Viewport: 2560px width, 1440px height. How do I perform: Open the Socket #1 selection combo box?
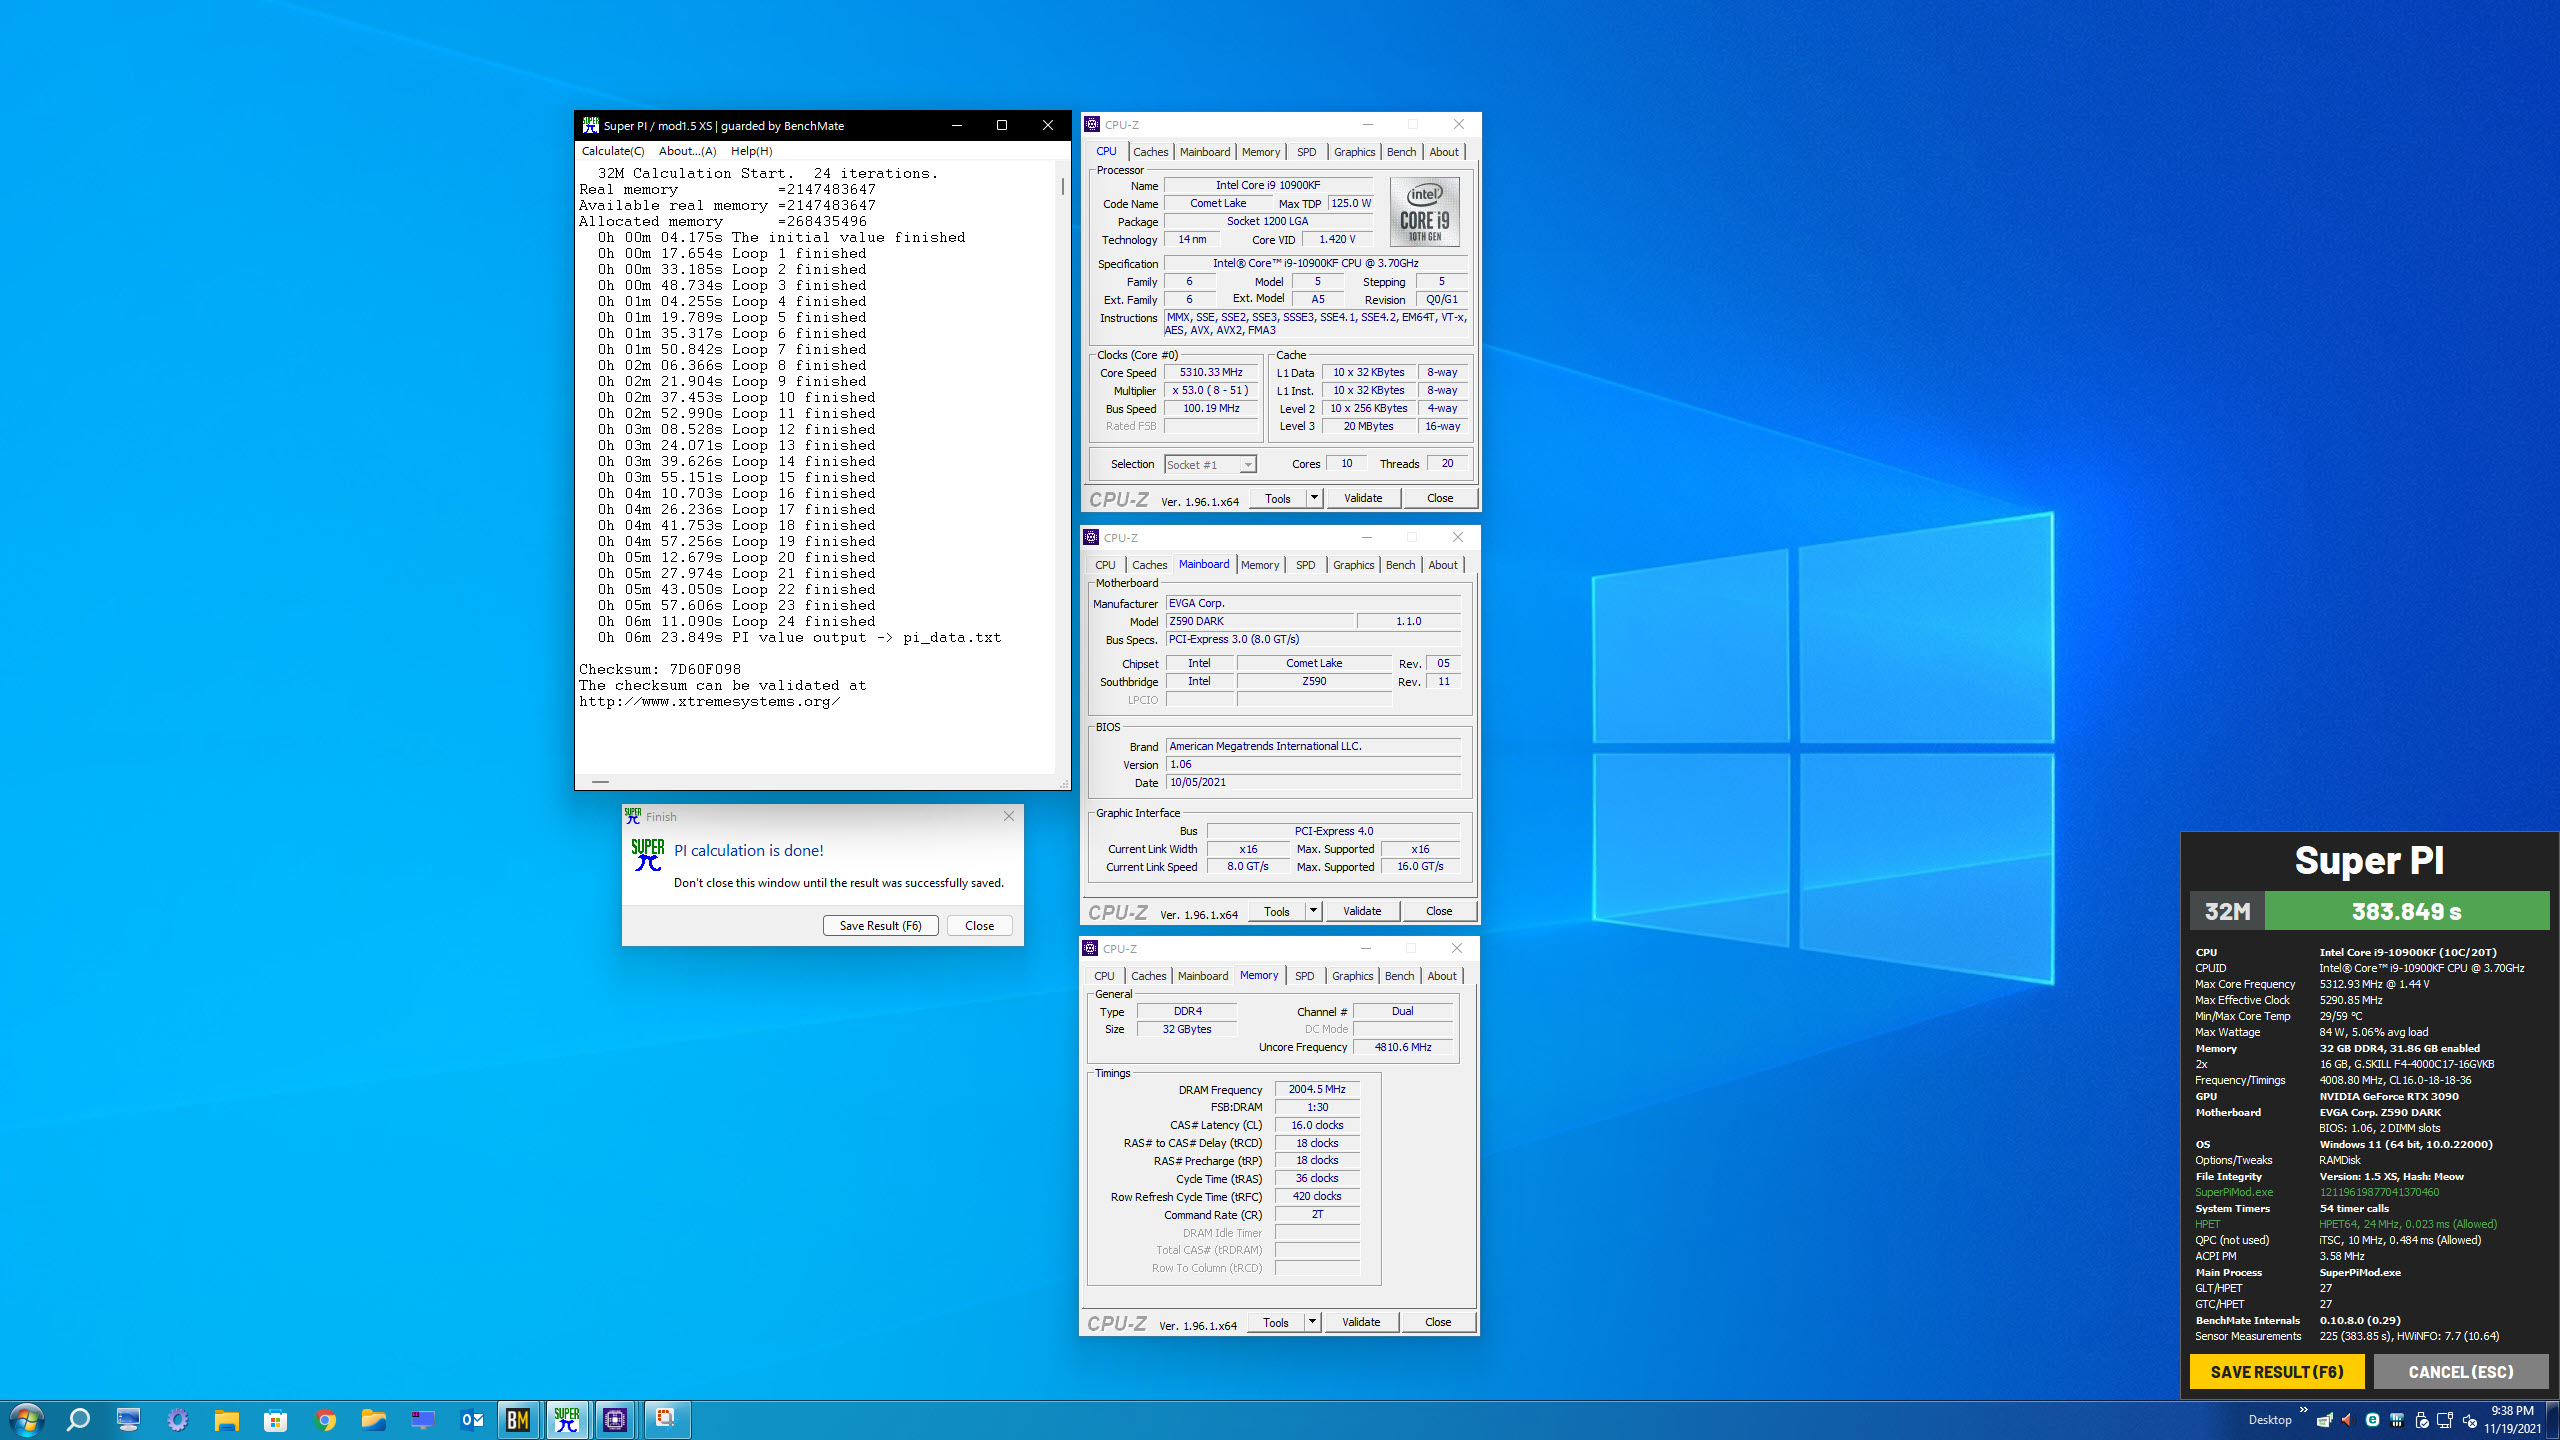coord(1210,464)
